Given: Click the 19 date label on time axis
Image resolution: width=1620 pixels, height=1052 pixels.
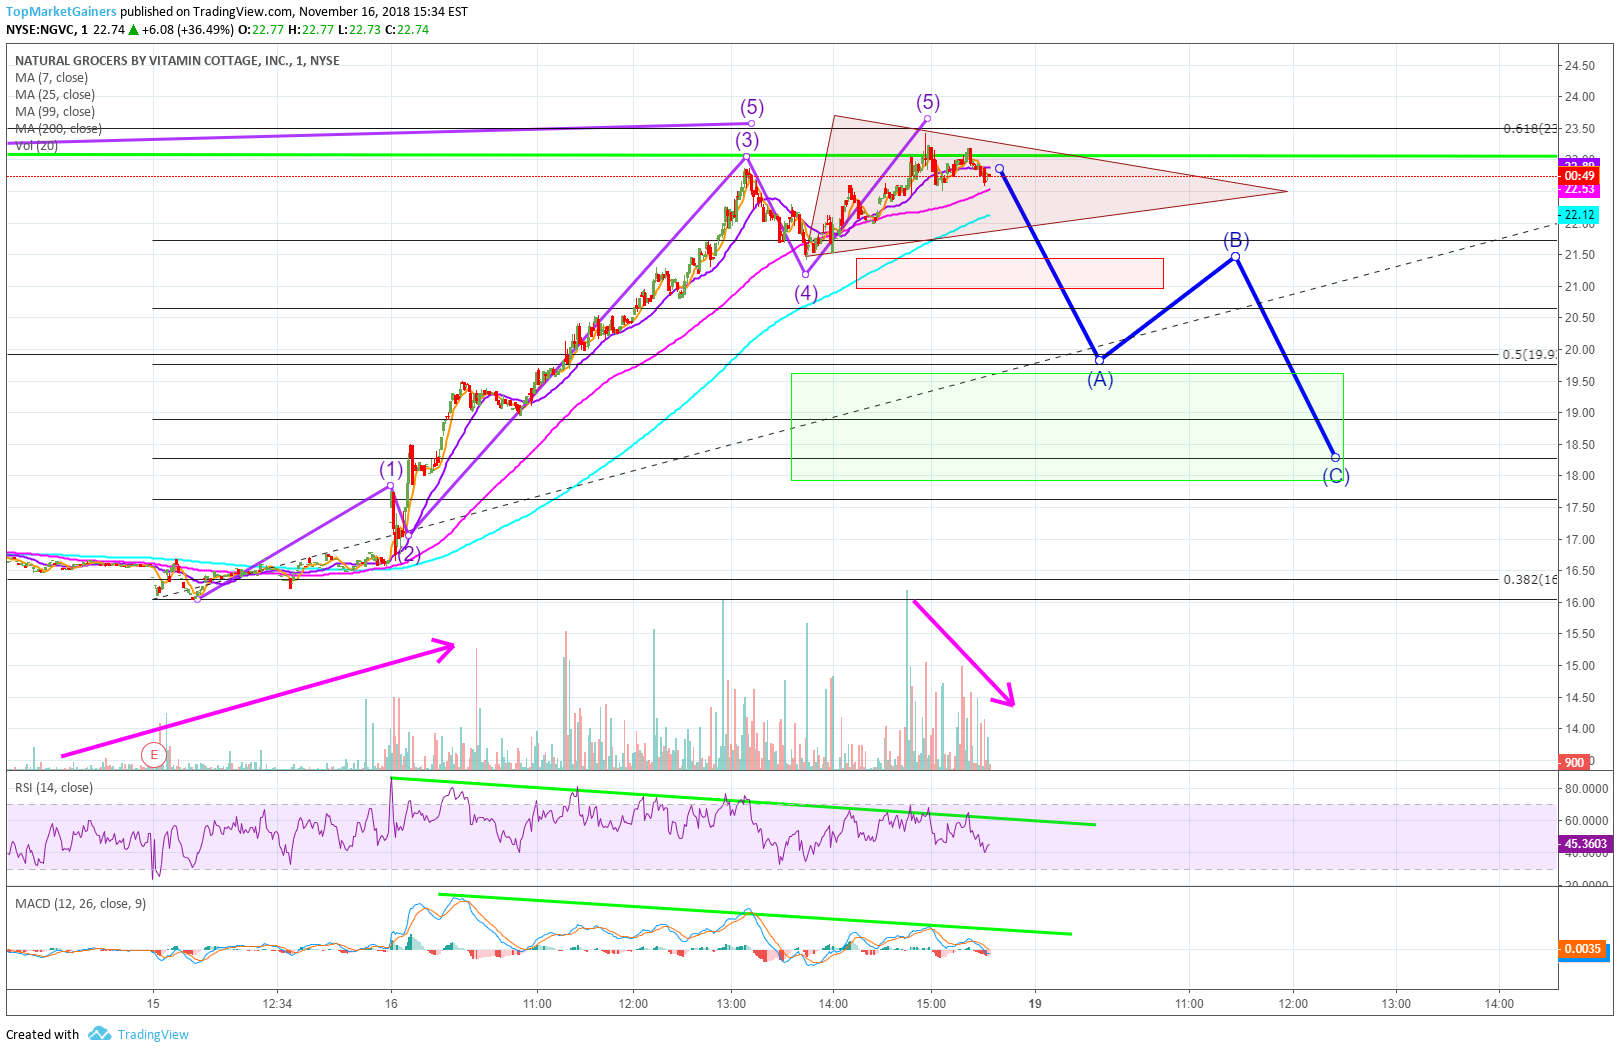Looking at the screenshot, I should [x=1035, y=1004].
